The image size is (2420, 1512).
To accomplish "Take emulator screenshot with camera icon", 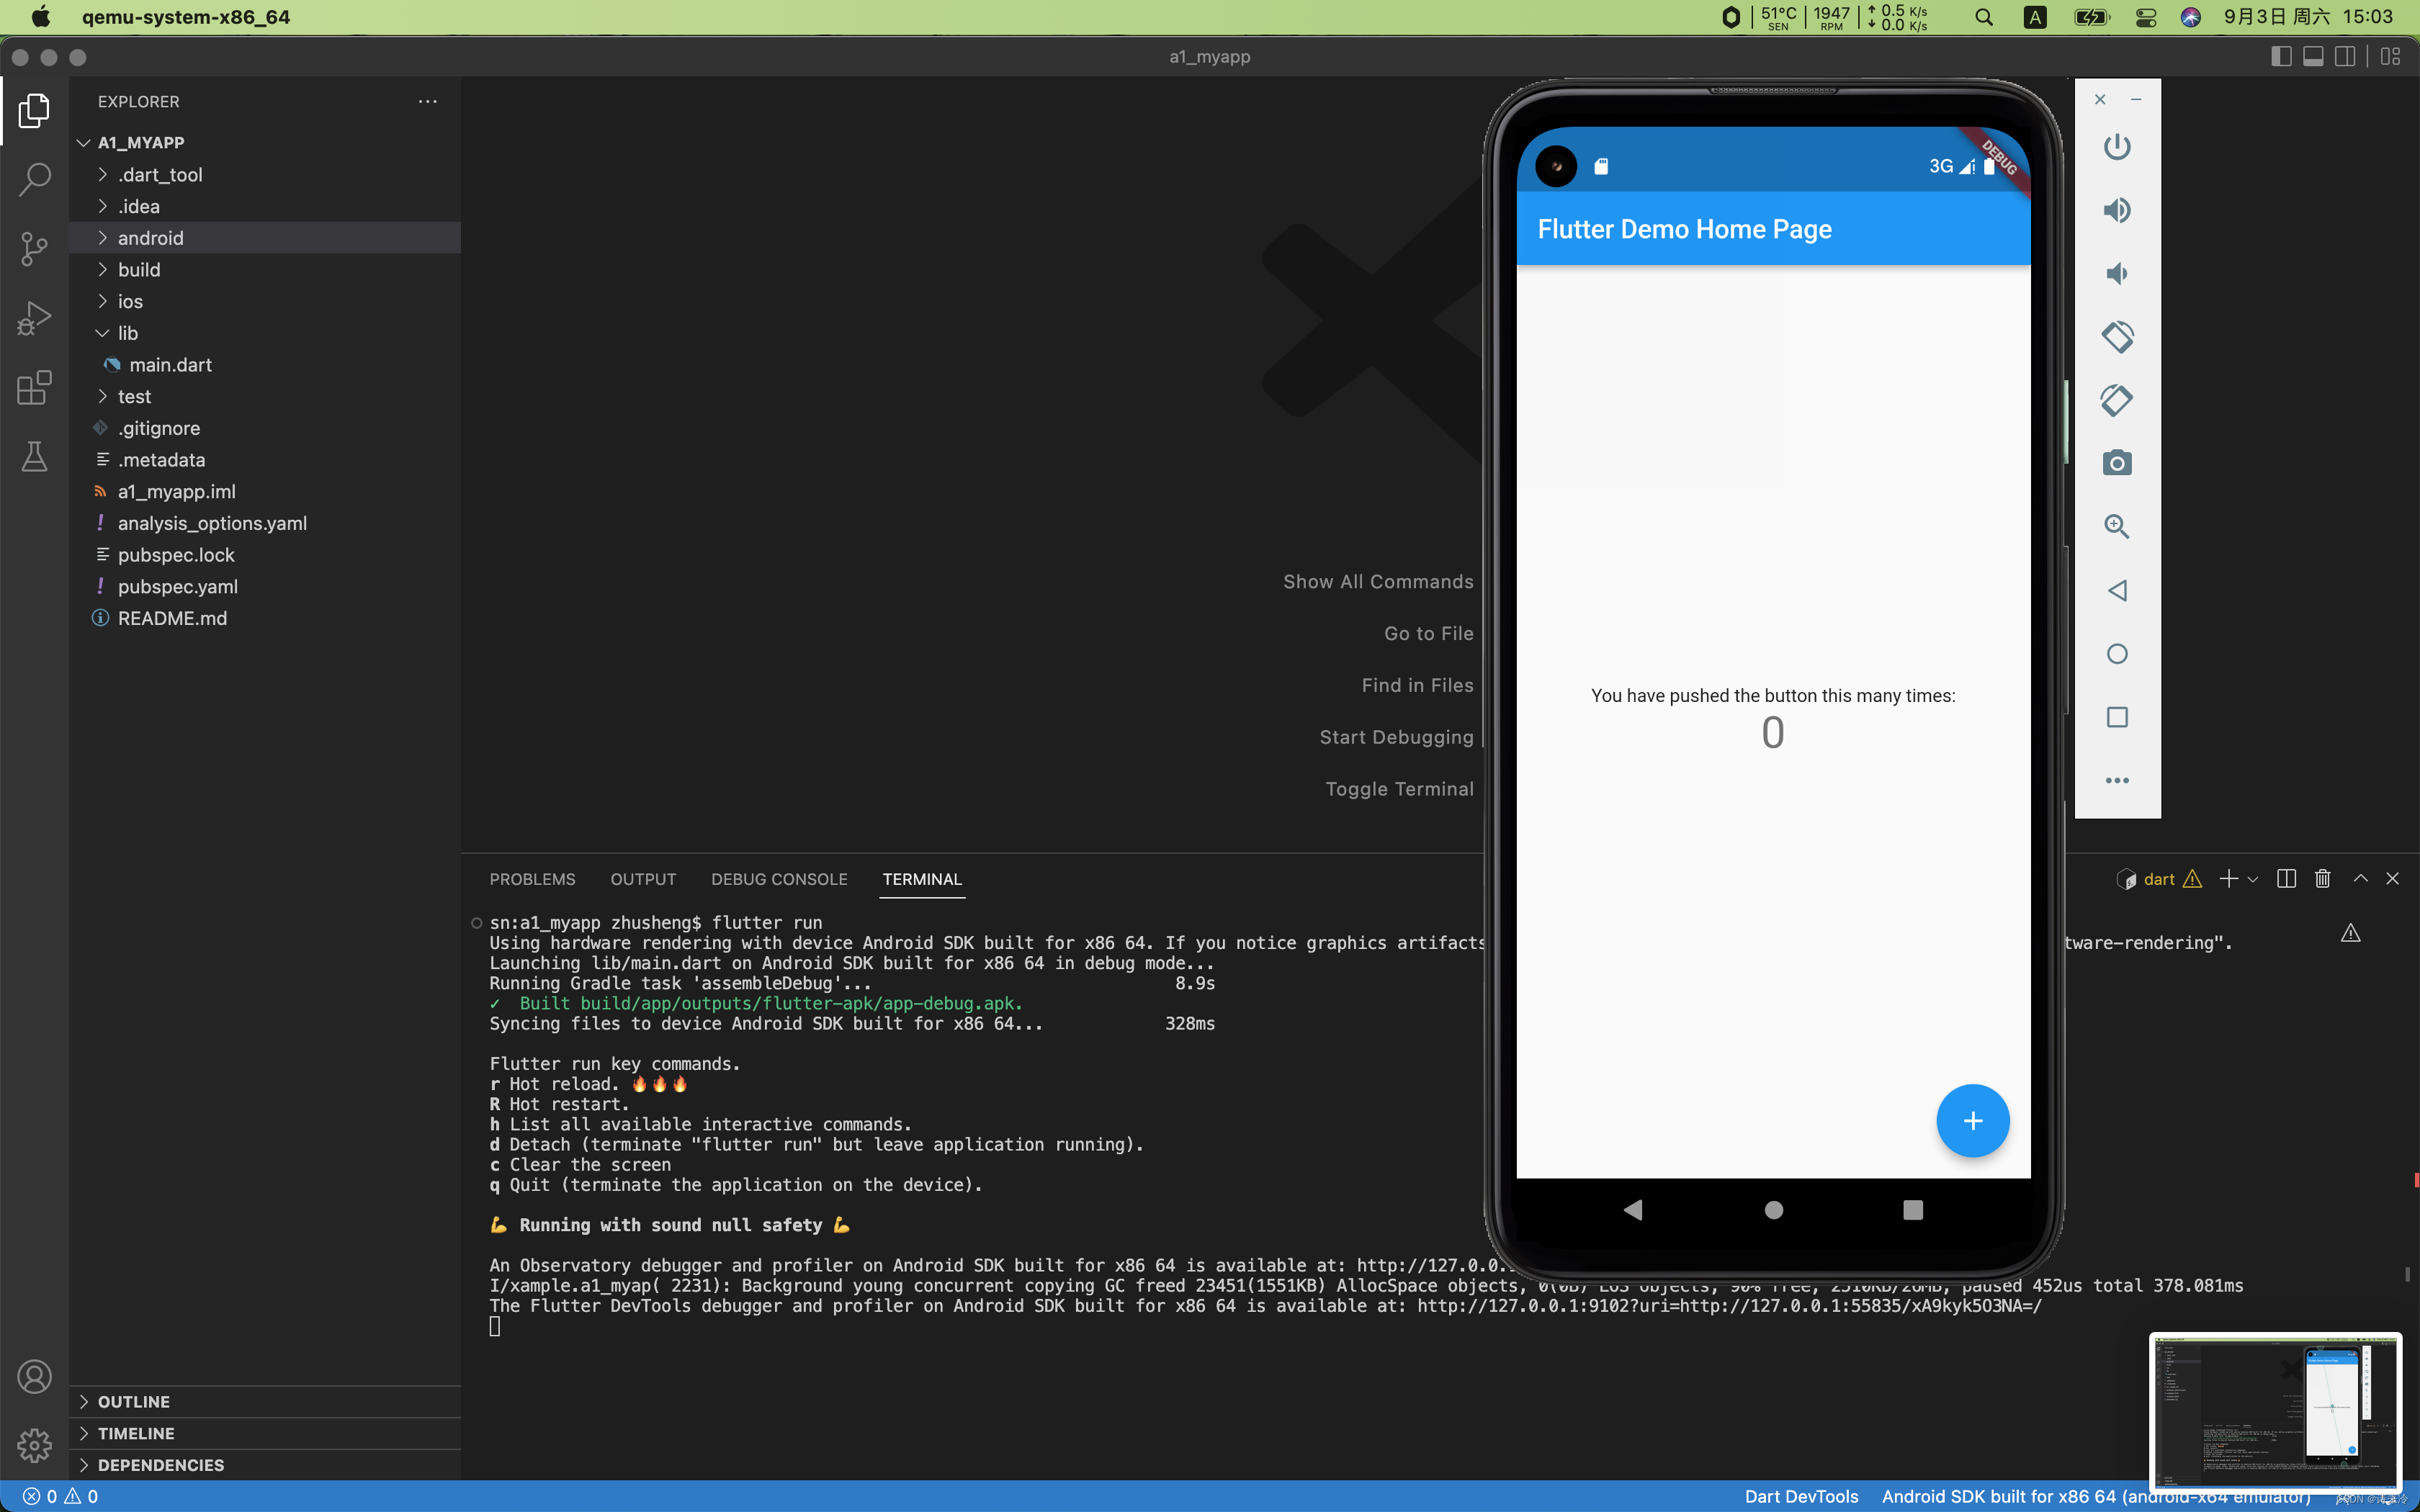I will coord(2117,463).
